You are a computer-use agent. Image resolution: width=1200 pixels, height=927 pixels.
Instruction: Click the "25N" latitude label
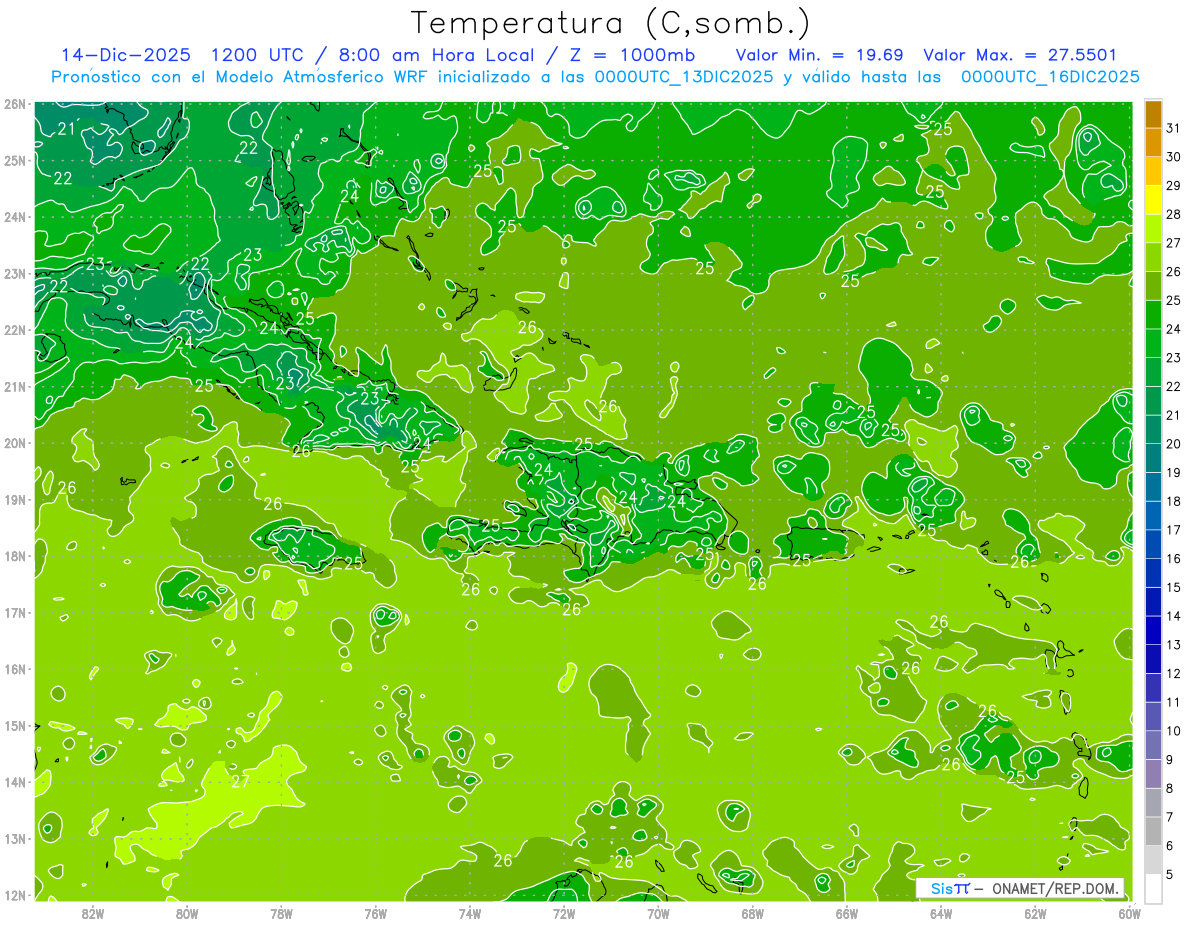point(14,160)
